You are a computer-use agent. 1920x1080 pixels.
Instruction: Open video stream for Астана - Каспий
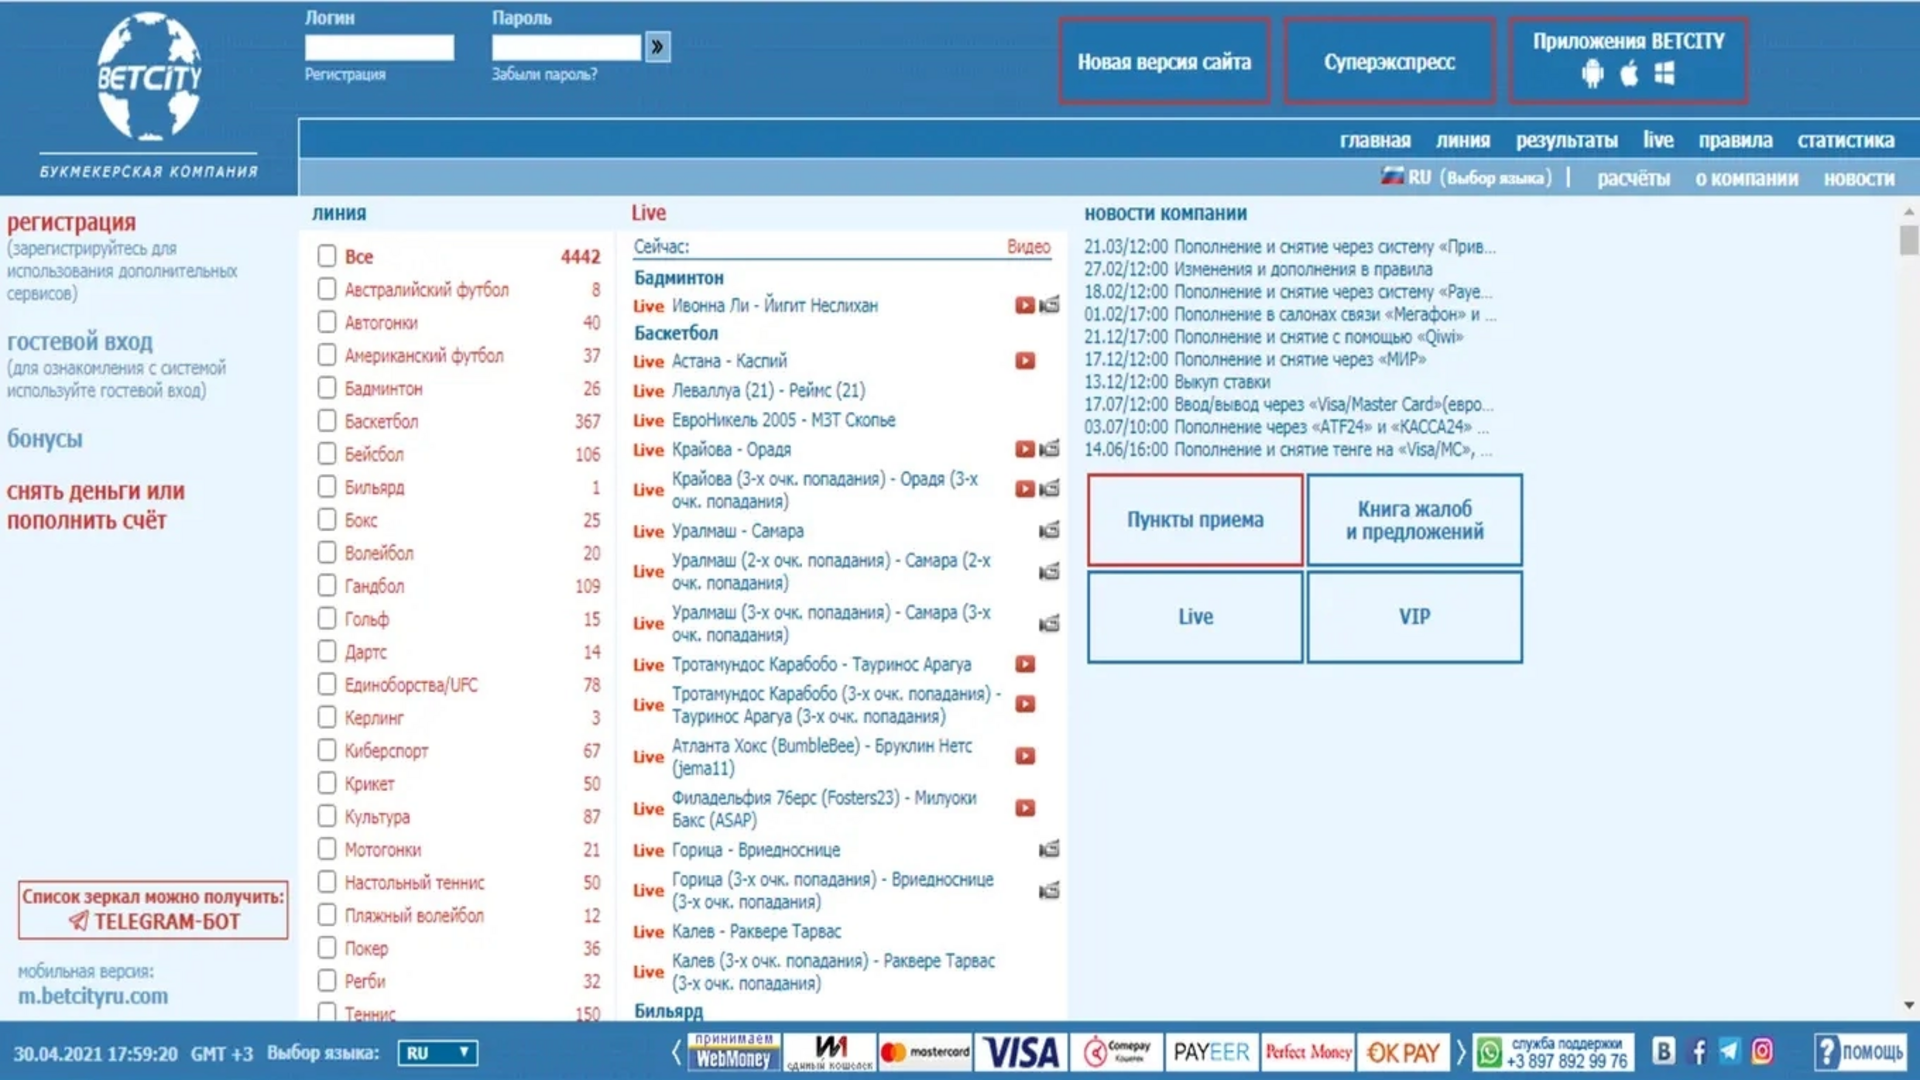click(1025, 361)
